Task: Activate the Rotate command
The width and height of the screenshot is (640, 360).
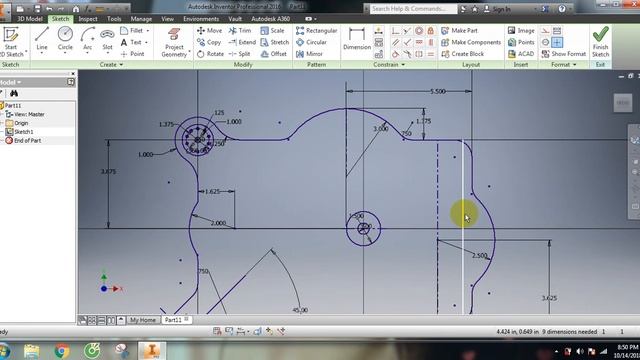Action: 210,54
